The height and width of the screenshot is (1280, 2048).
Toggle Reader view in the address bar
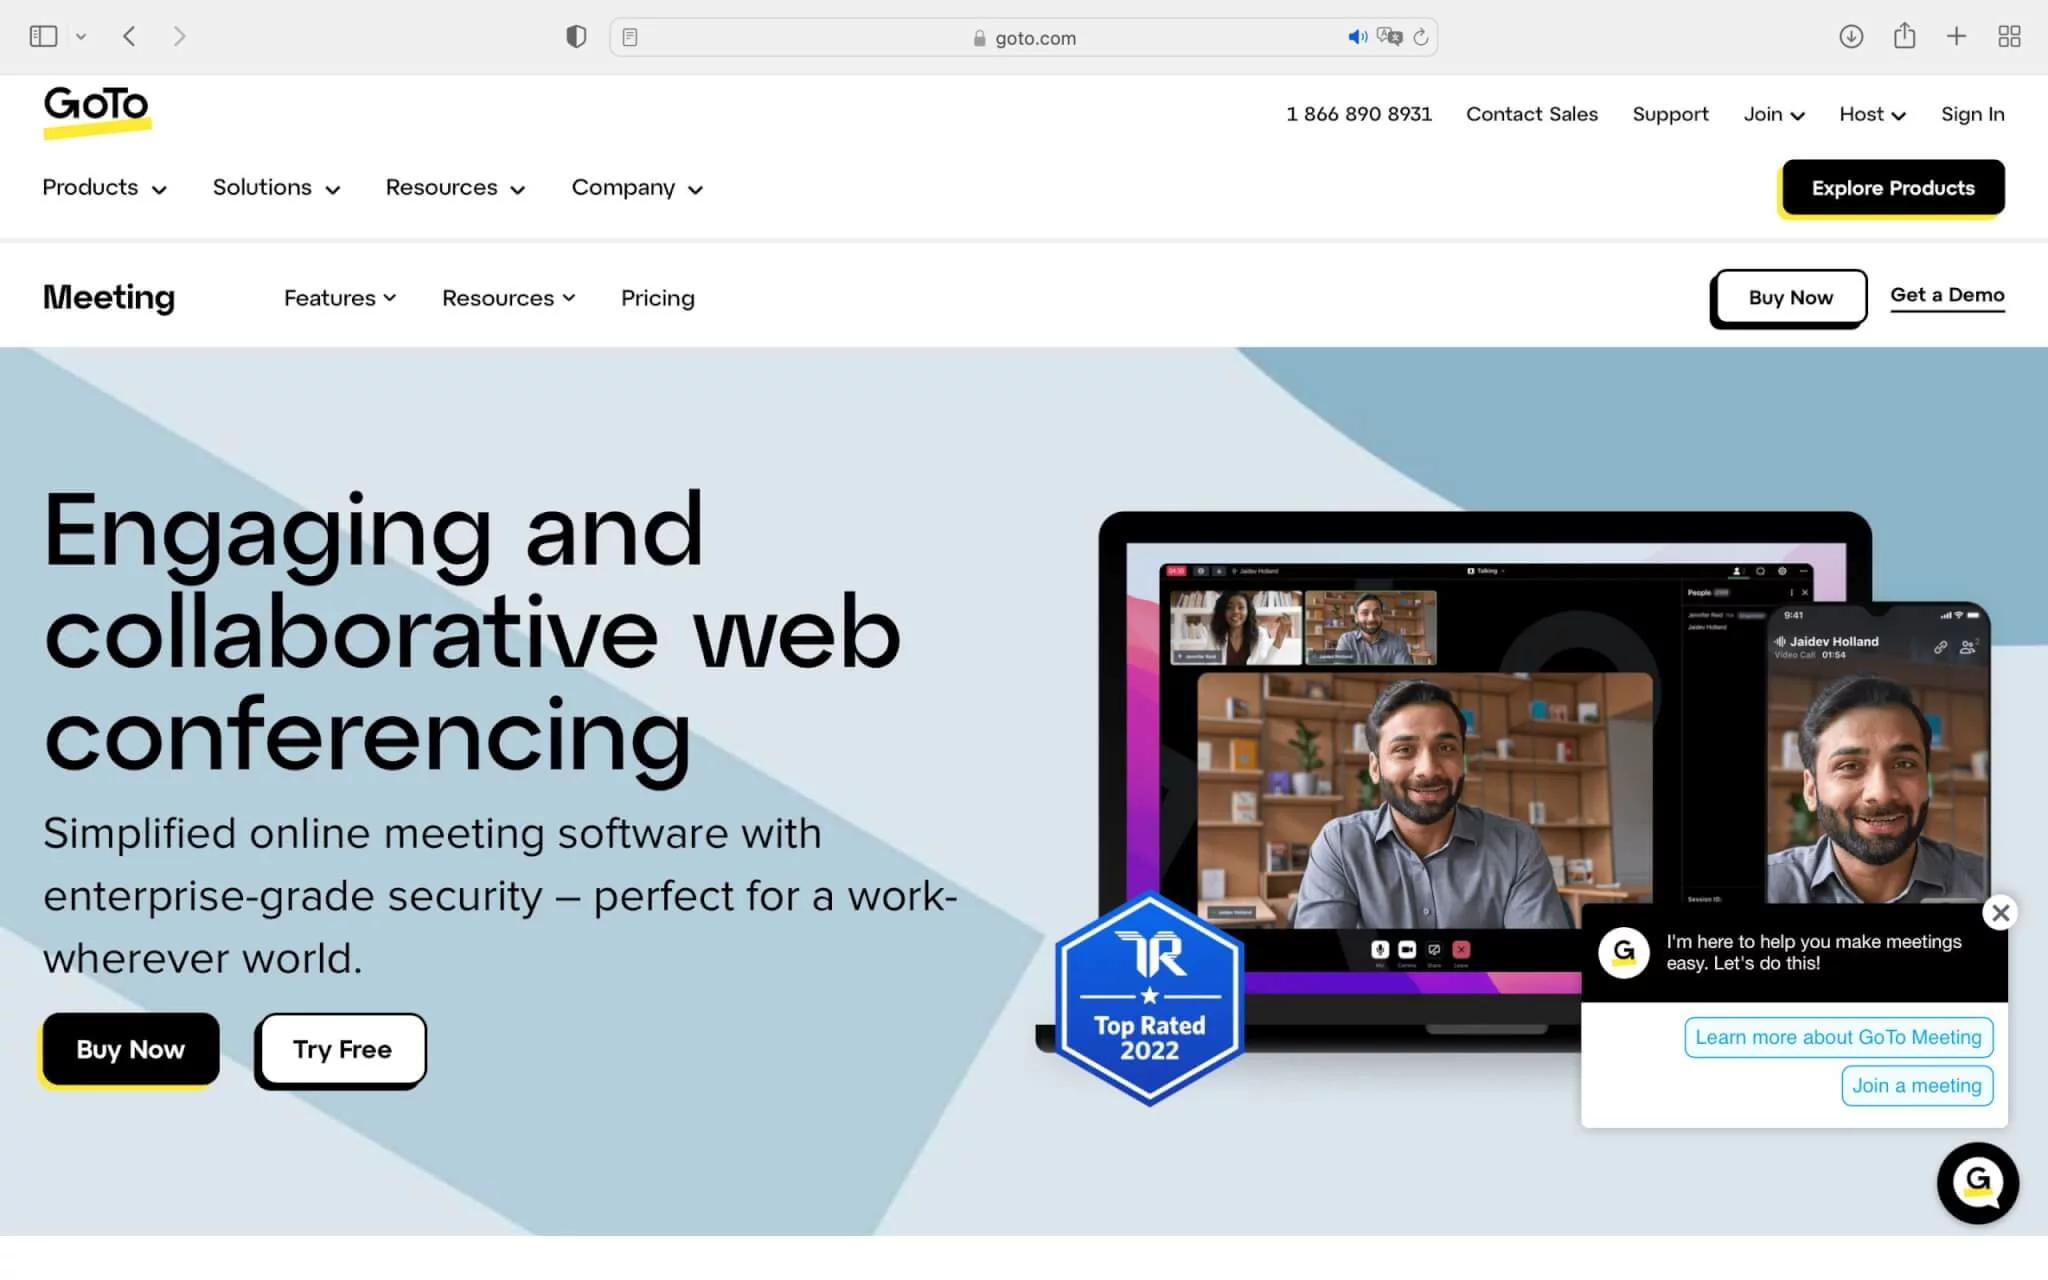(x=630, y=36)
